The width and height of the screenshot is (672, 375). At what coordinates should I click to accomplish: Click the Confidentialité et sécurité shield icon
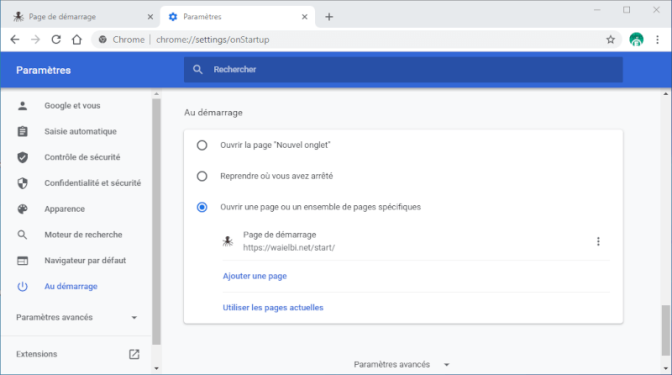[22, 183]
